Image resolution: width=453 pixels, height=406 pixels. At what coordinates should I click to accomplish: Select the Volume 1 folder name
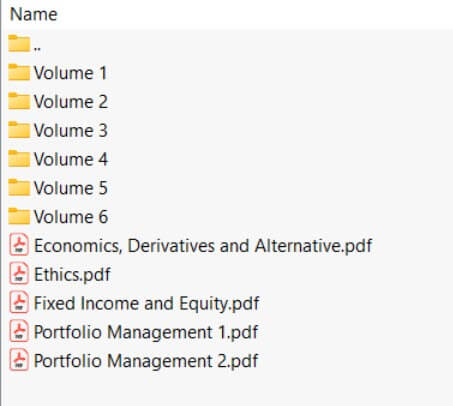(x=70, y=73)
